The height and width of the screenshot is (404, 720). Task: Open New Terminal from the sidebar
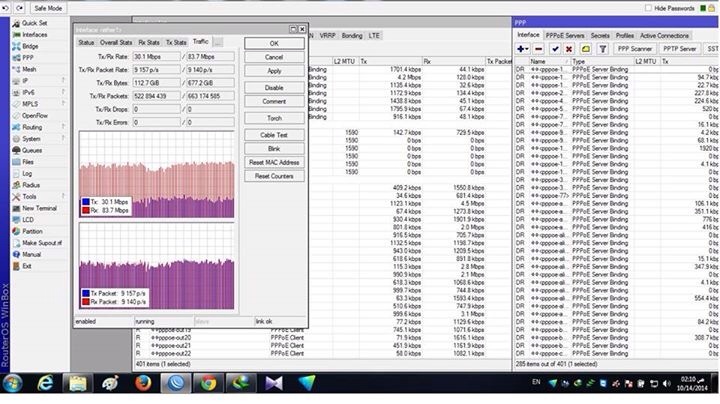click(x=35, y=208)
